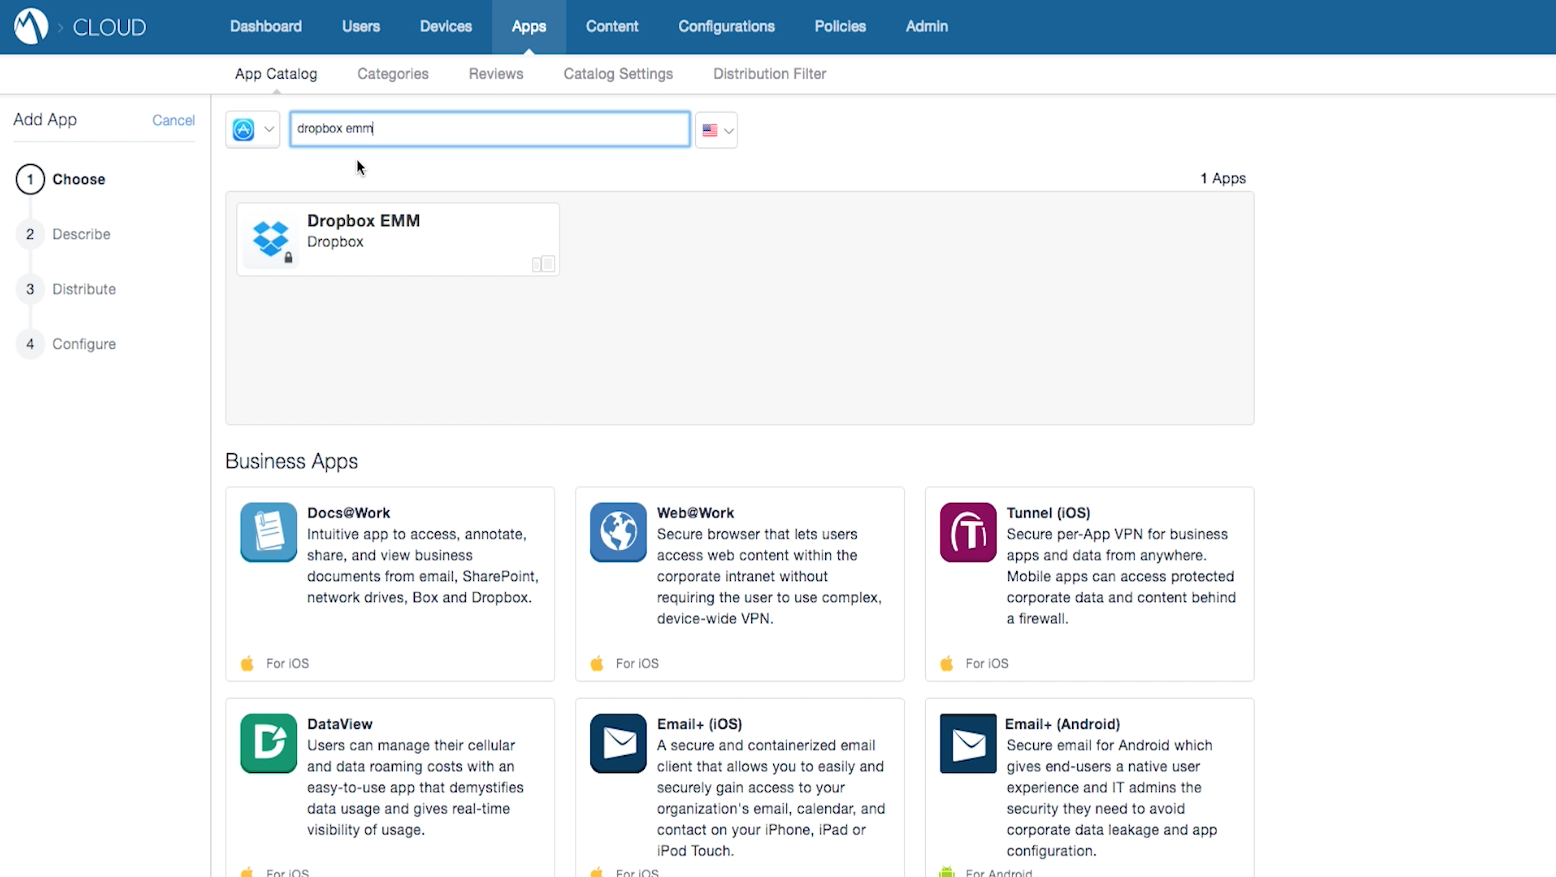Select step 4 Configure in wizard

[84, 344]
